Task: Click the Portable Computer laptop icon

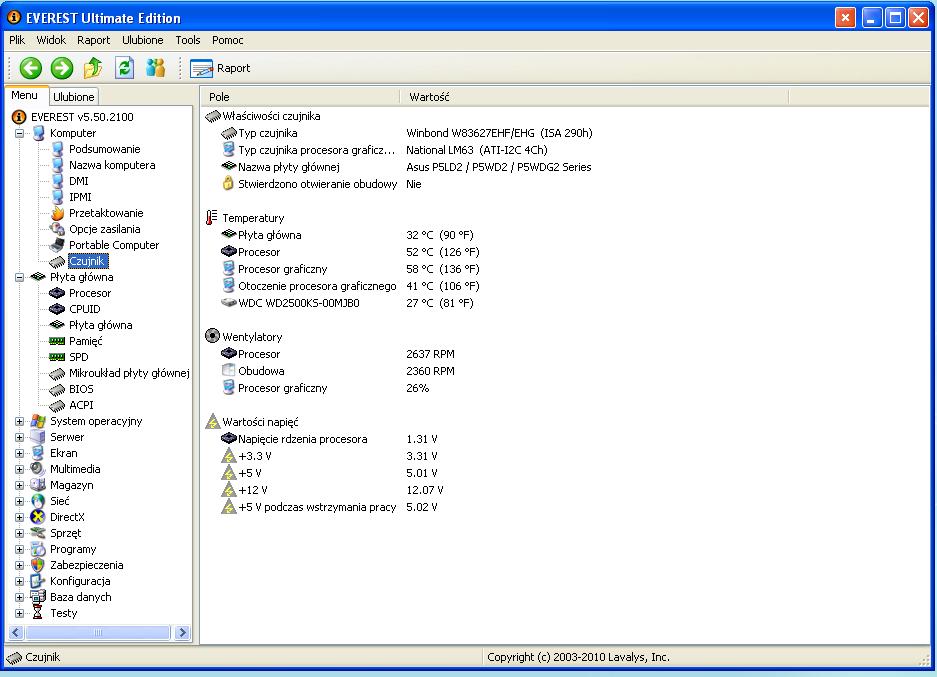Action: (x=57, y=245)
